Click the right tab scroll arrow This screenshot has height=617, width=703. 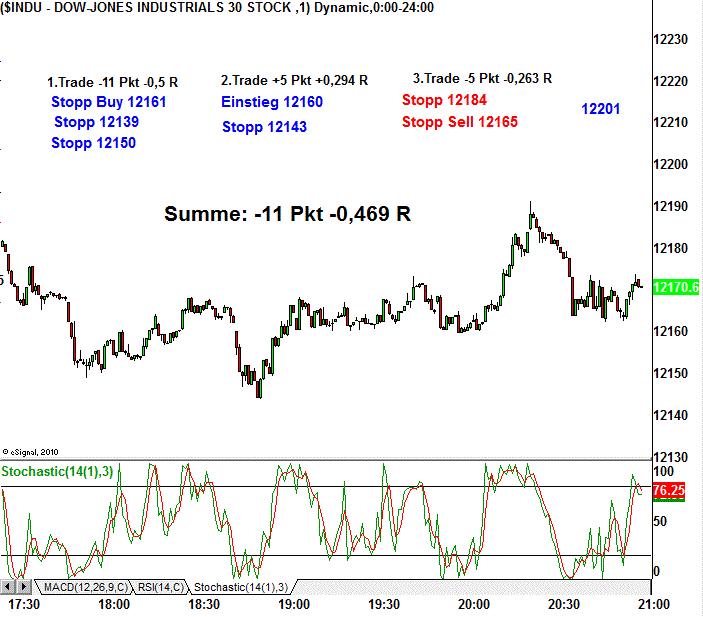coord(24,585)
